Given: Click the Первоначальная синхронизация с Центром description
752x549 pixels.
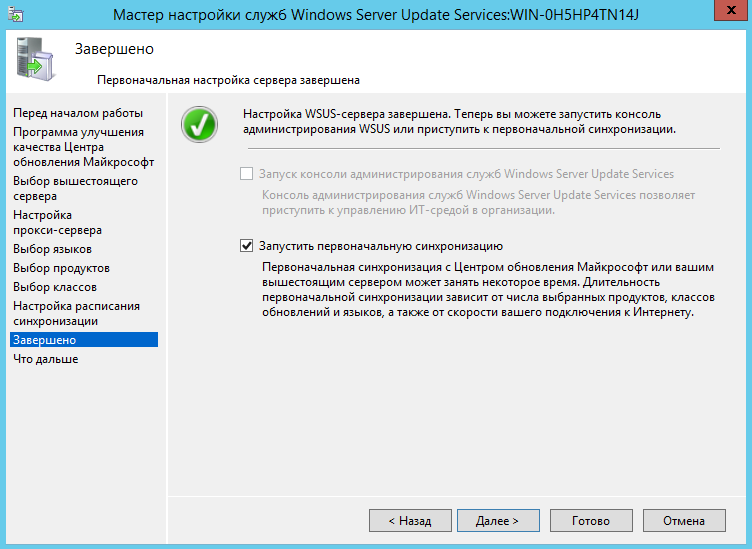Looking at the screenshot, I should pos(488,290).
